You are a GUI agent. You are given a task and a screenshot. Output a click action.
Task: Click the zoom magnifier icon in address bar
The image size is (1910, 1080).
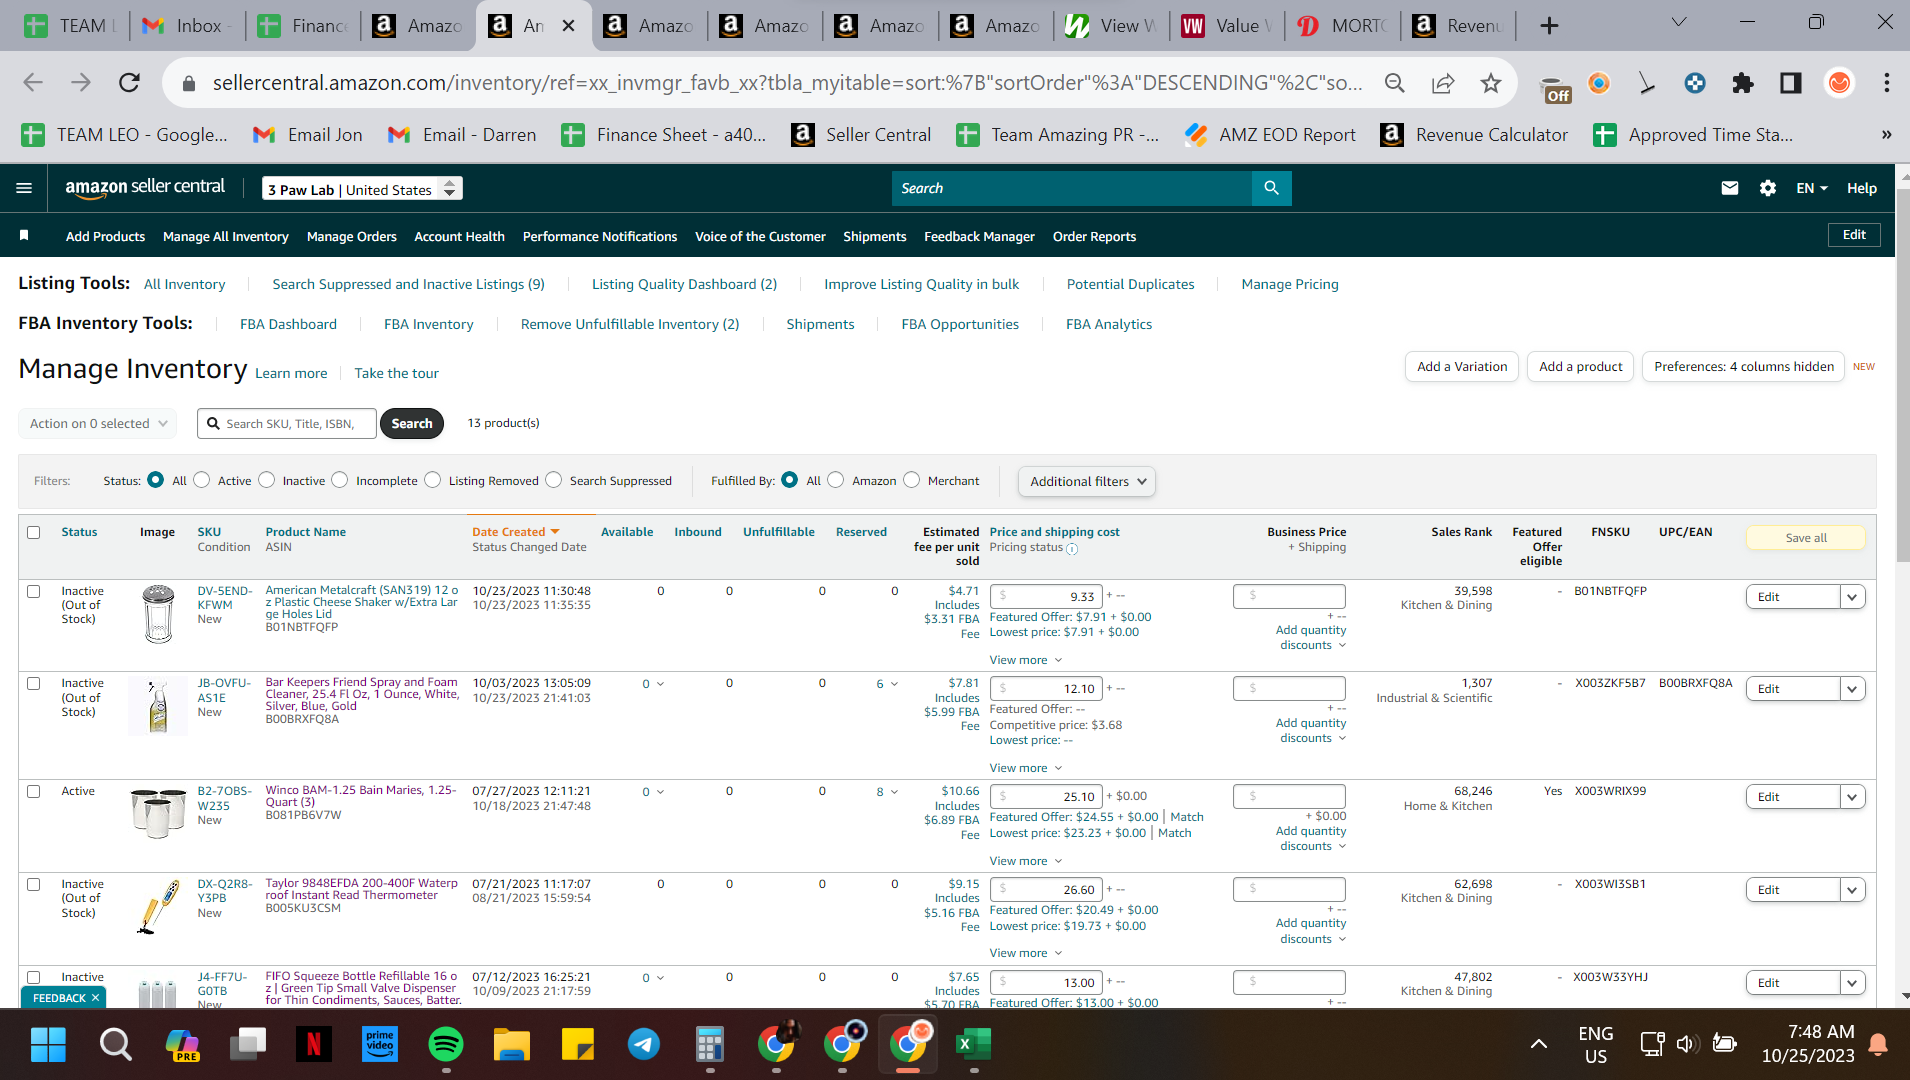click(1395, 83)
